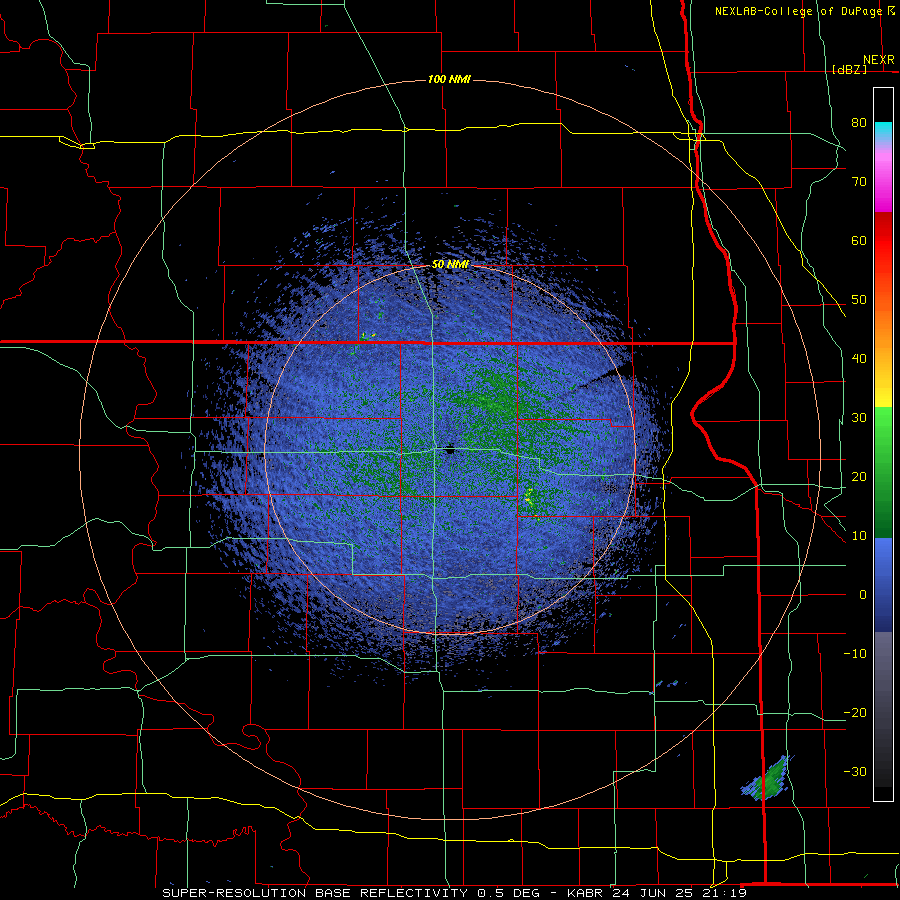
Task: Click the [dBZ] units label
Action: pyautogui.click(x=849, y=69)
